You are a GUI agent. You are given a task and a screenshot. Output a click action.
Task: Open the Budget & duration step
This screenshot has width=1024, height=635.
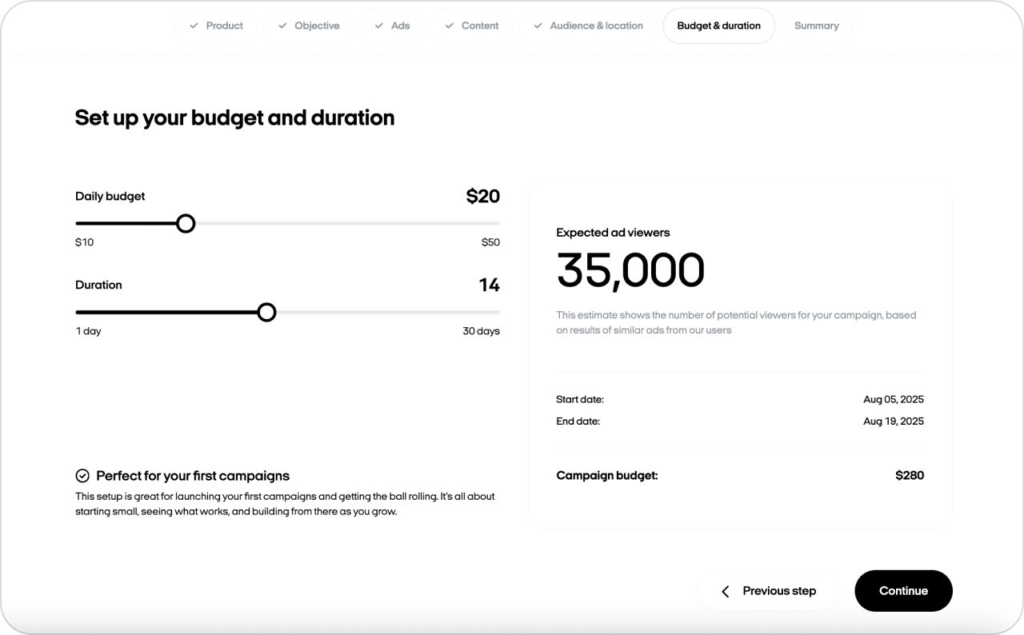[x=718, y=25]
